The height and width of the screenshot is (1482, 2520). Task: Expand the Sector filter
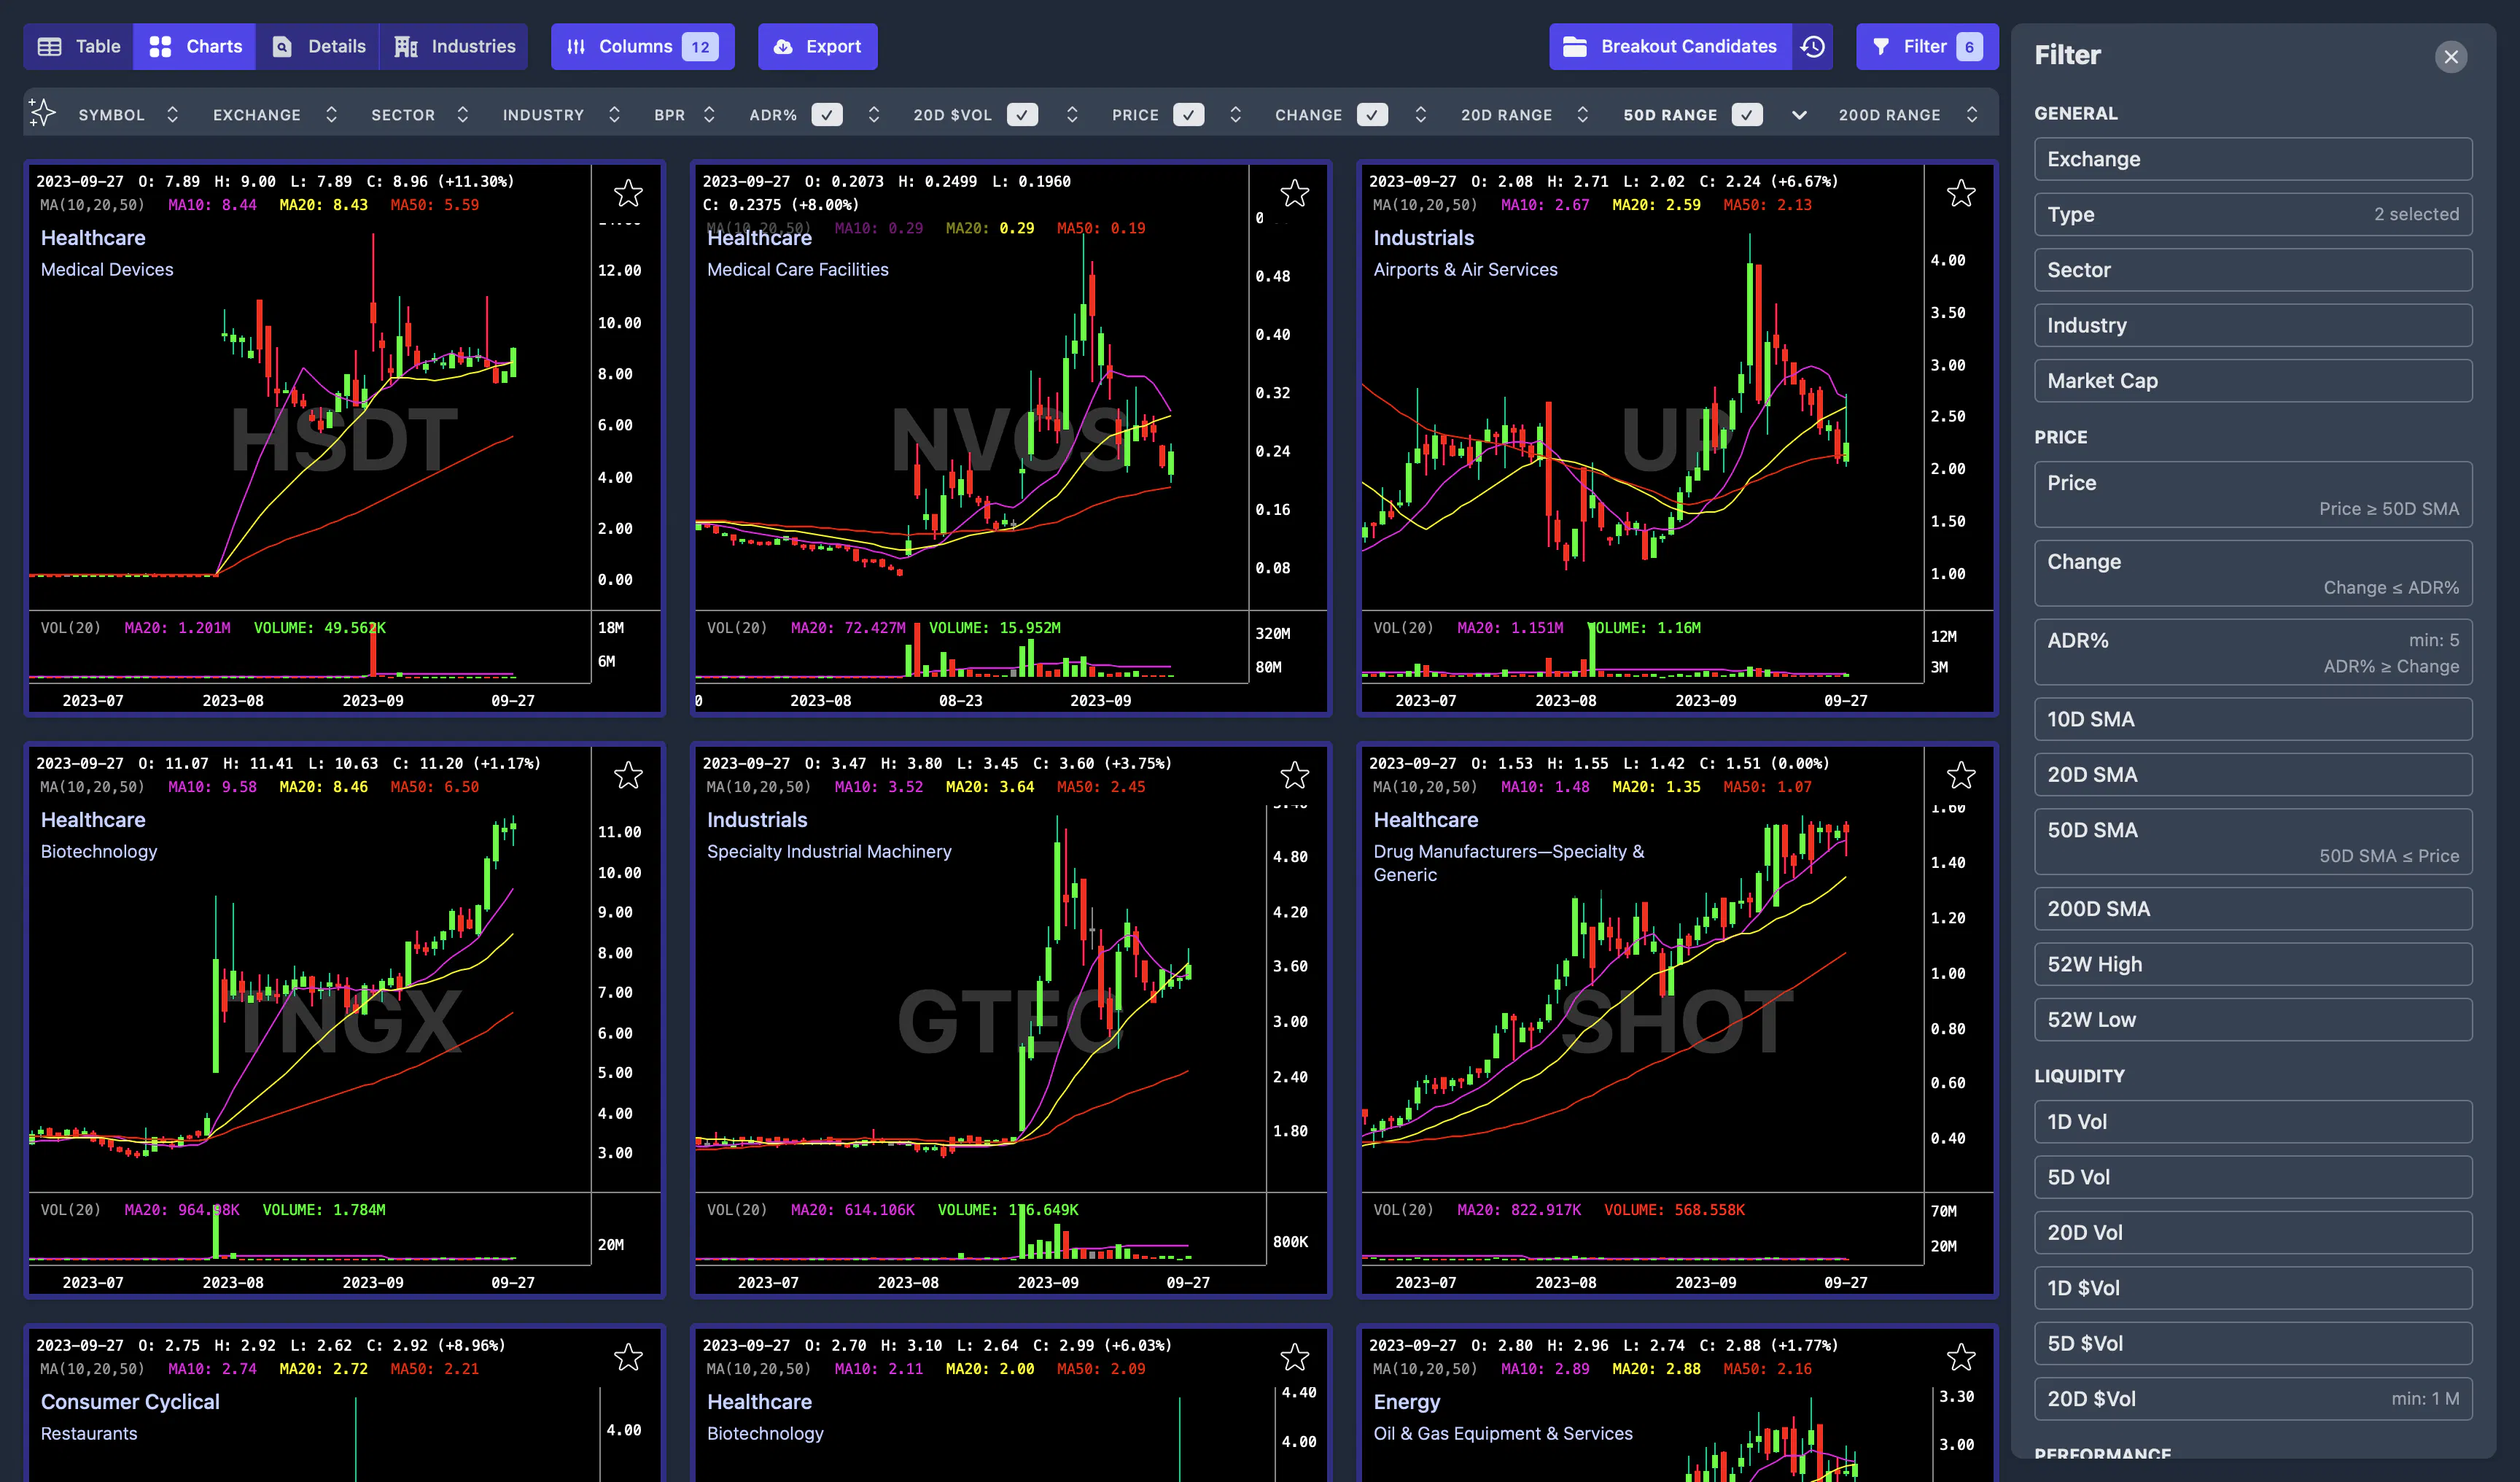click(2253, 270)
